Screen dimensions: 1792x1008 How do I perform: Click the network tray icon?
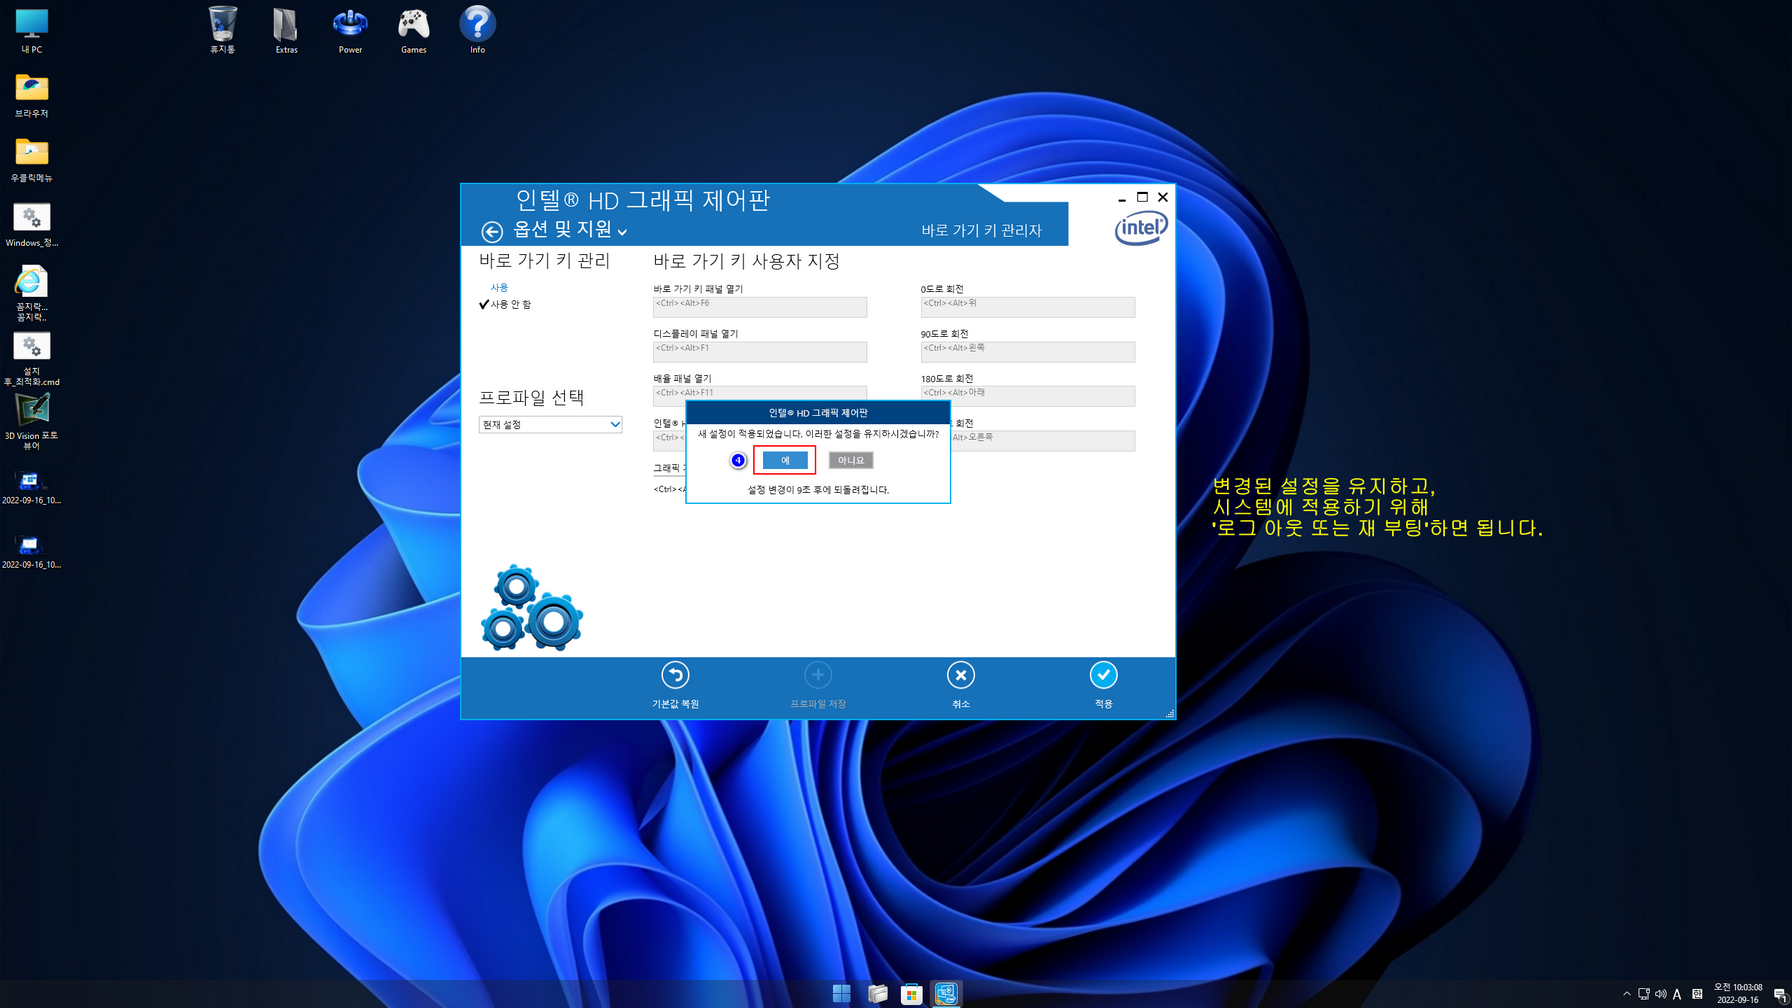tap(1643, 994)
